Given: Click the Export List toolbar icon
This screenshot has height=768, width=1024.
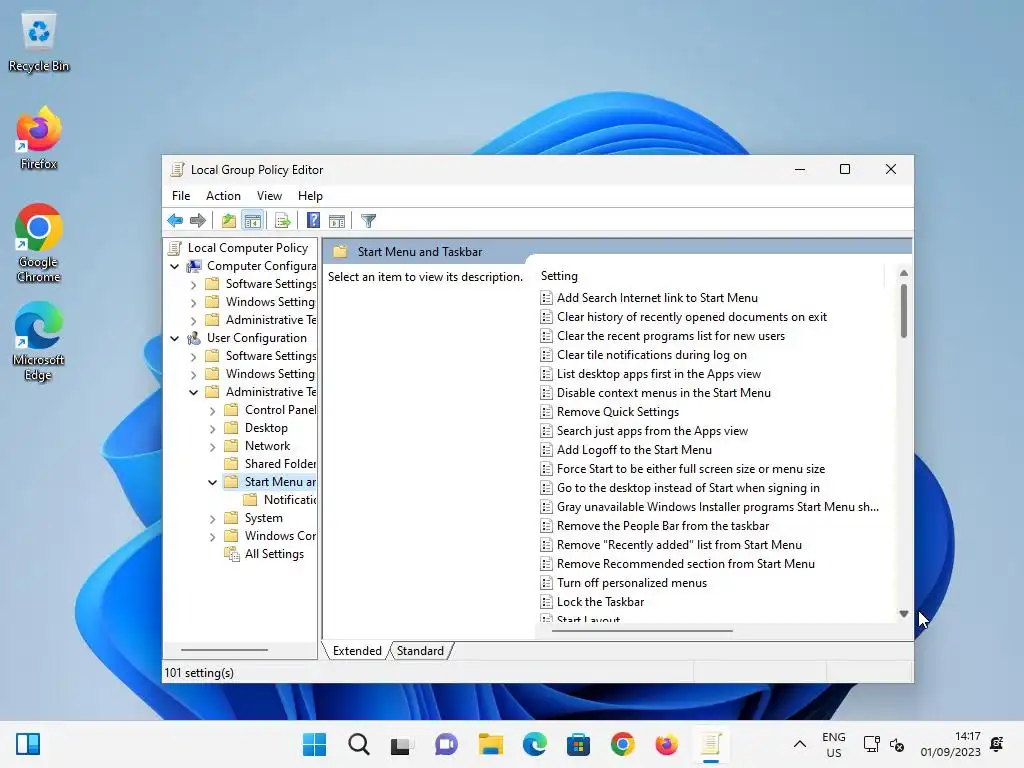Looking at the screenshot, I should tap(283, 221).
